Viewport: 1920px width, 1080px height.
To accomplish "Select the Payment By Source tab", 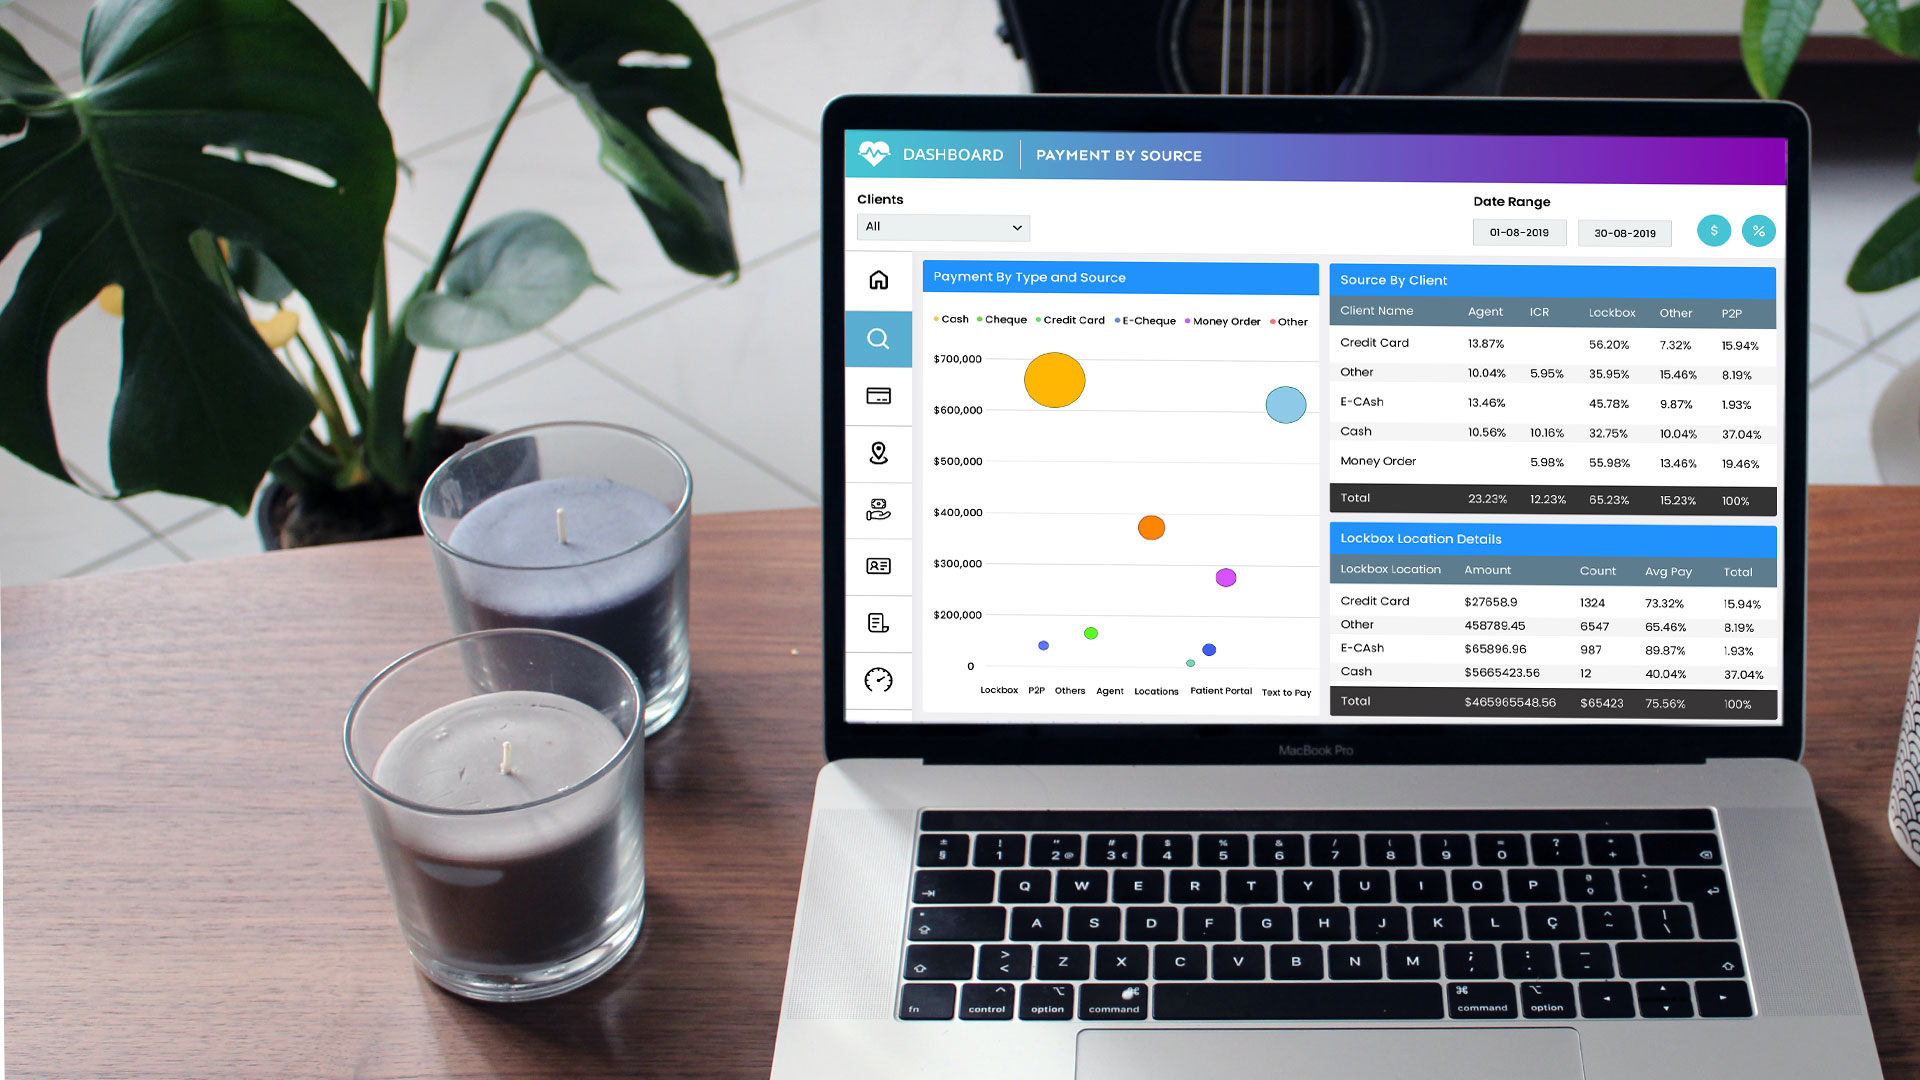I will pos(1118,154).
